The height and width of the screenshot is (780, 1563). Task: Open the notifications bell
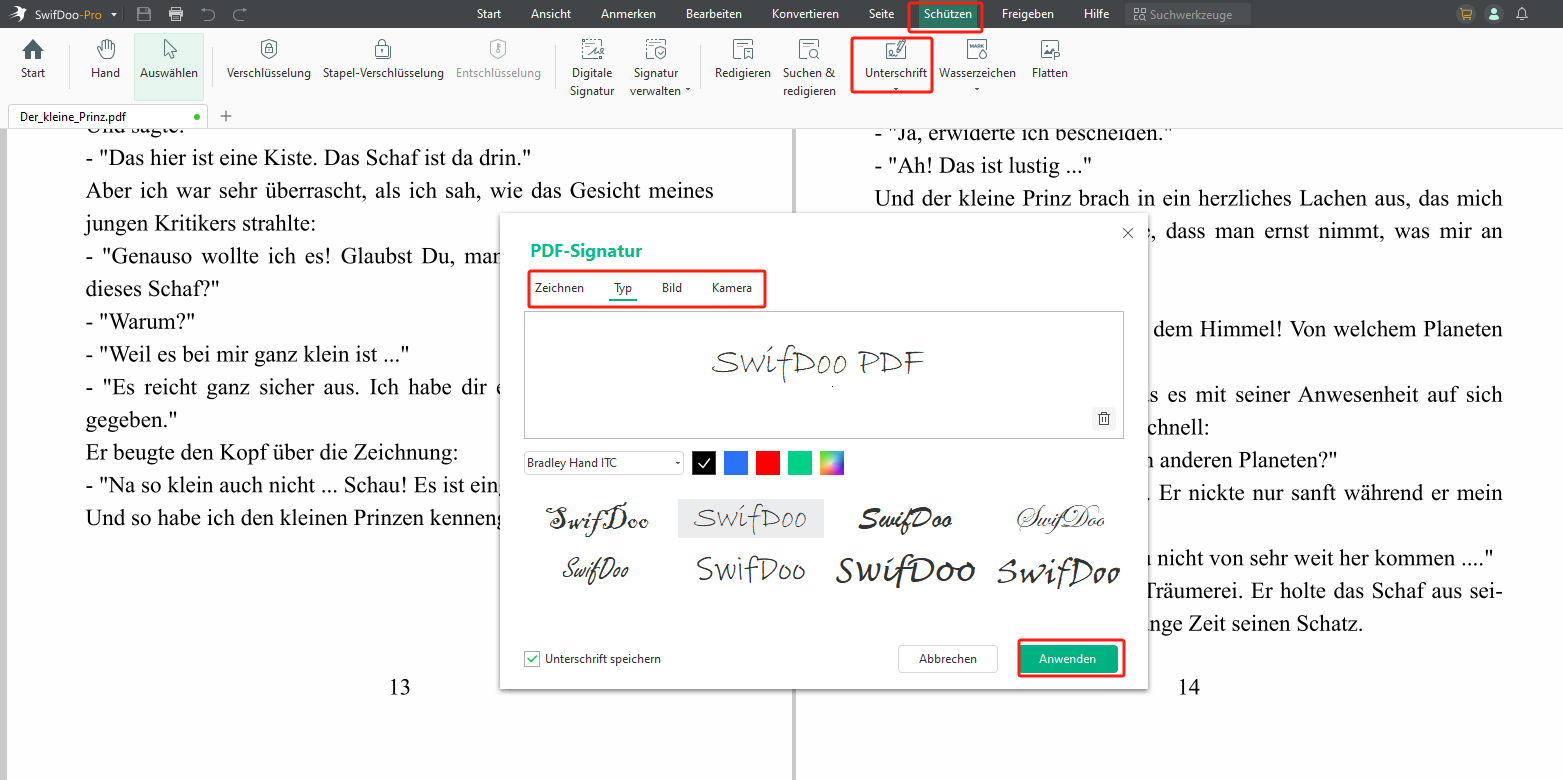(1522, 14)
